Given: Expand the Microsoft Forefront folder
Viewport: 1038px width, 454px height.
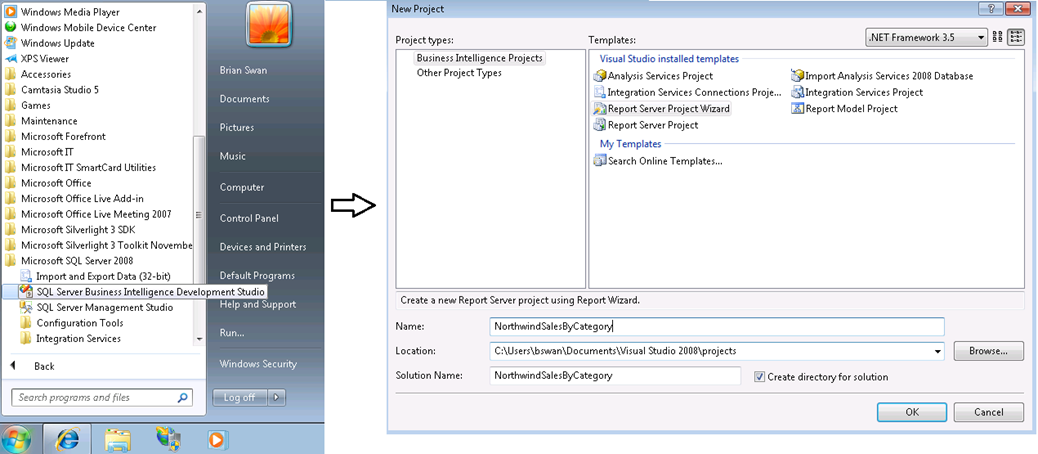Looking at the screenshot, I should pos(55,136).
